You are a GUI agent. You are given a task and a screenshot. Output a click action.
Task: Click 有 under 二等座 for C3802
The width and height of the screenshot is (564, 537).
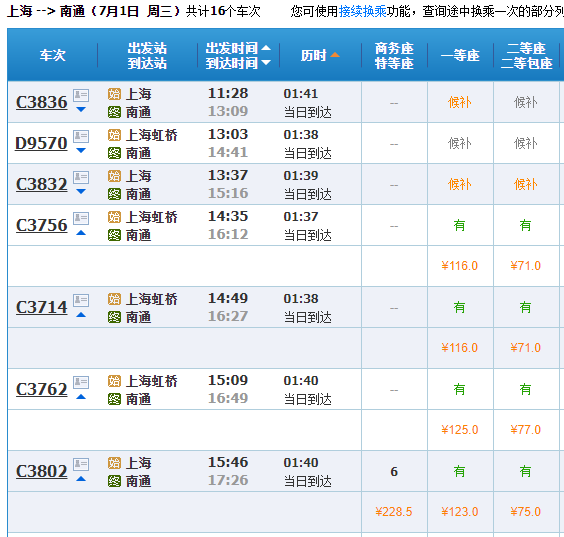[x=525, y=471]
